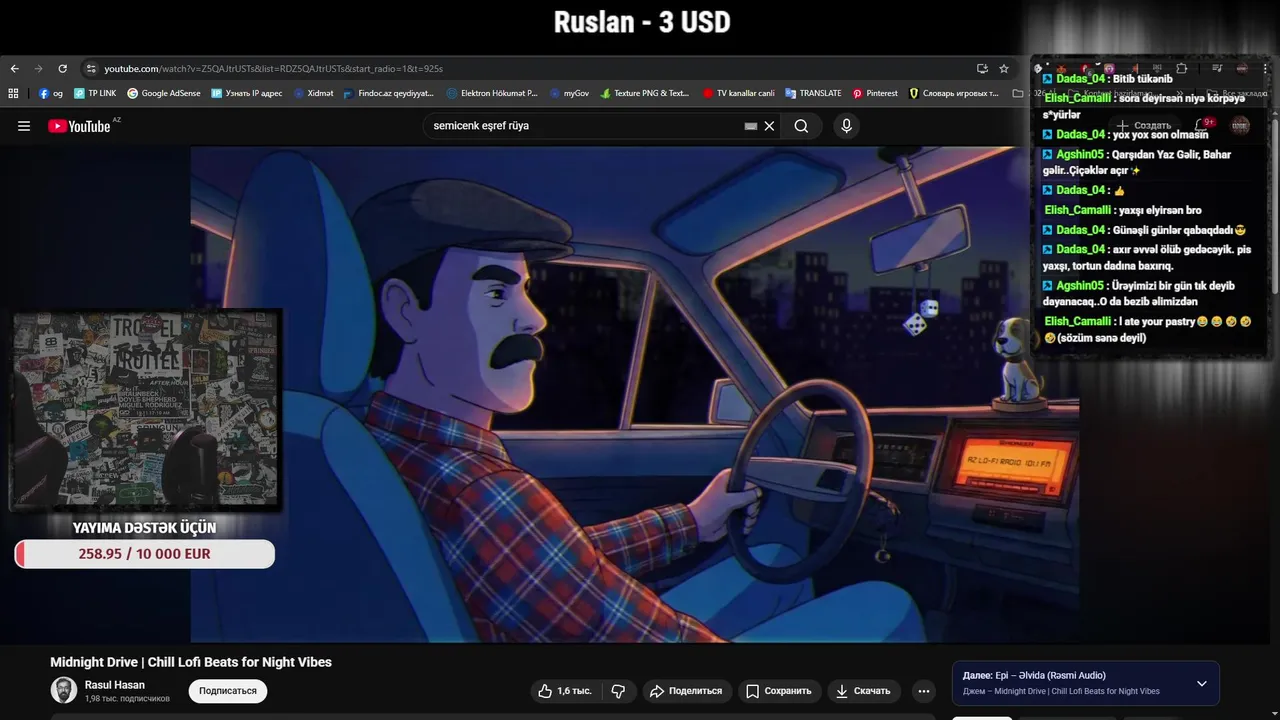The width and height of the screenshot is (1280, 720).
Task: Click the 'Ruslan - 3 USD' donation banner
Action: tap(642, 22)
